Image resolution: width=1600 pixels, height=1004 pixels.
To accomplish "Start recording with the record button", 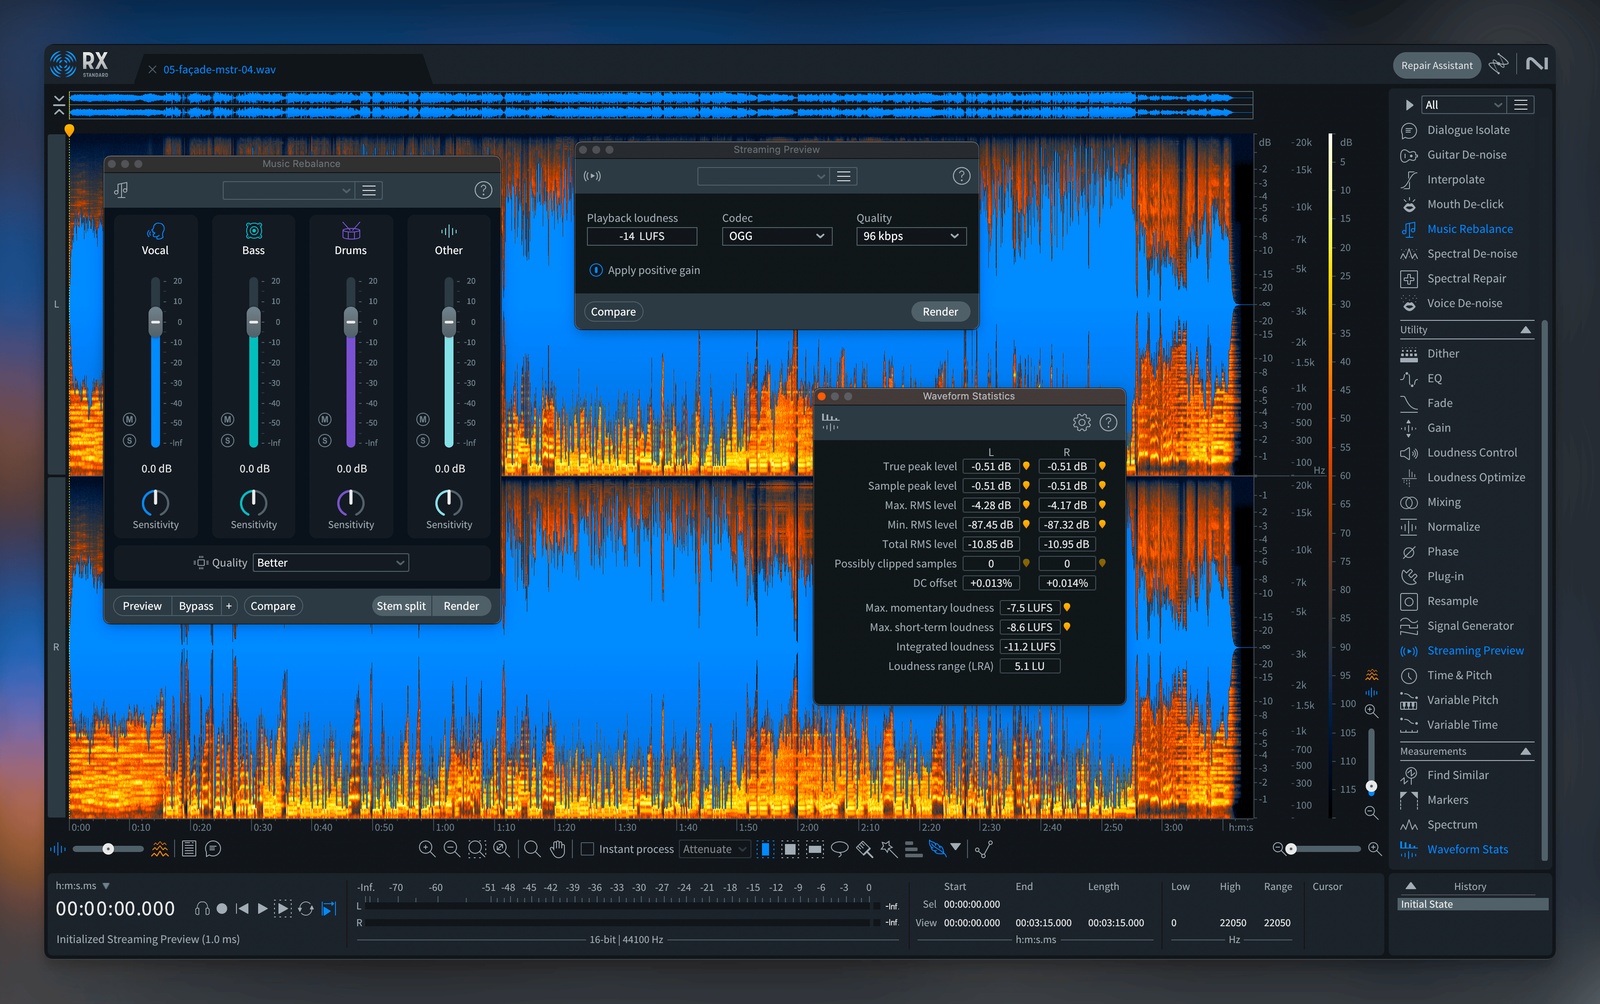I will coord(222,909).
